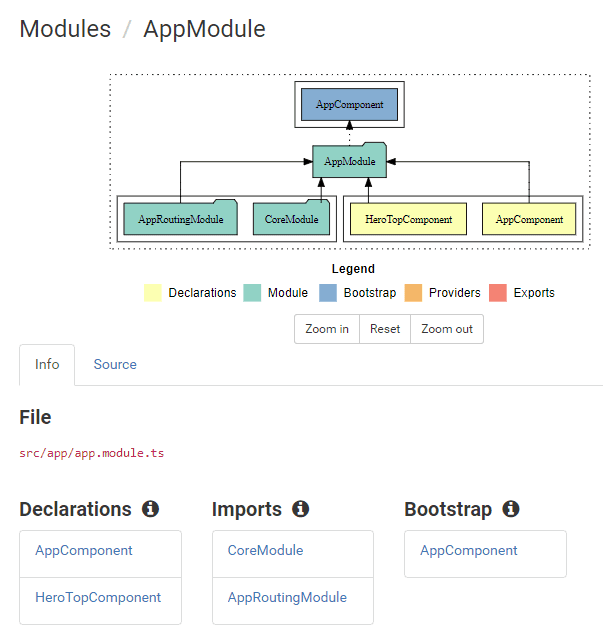Click the HeroTopComponent node in the graph
This screenshot has height=627, width=603.
pyautogui.click(x=408, y=219)
